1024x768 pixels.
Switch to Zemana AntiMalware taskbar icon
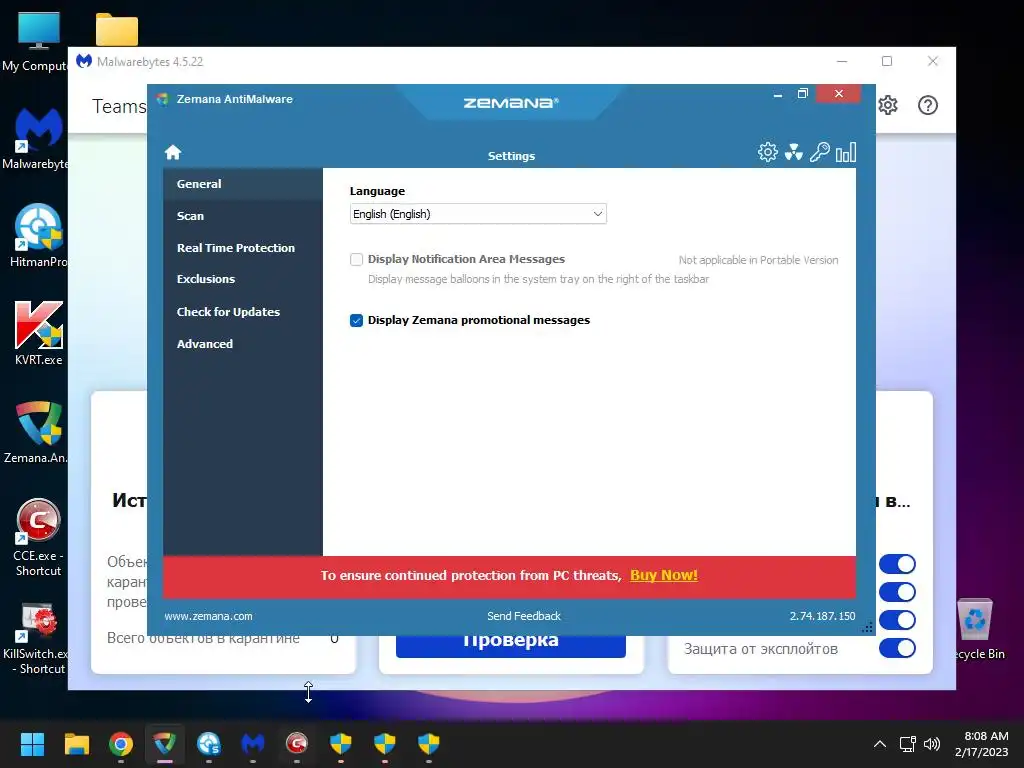point(165,744)
